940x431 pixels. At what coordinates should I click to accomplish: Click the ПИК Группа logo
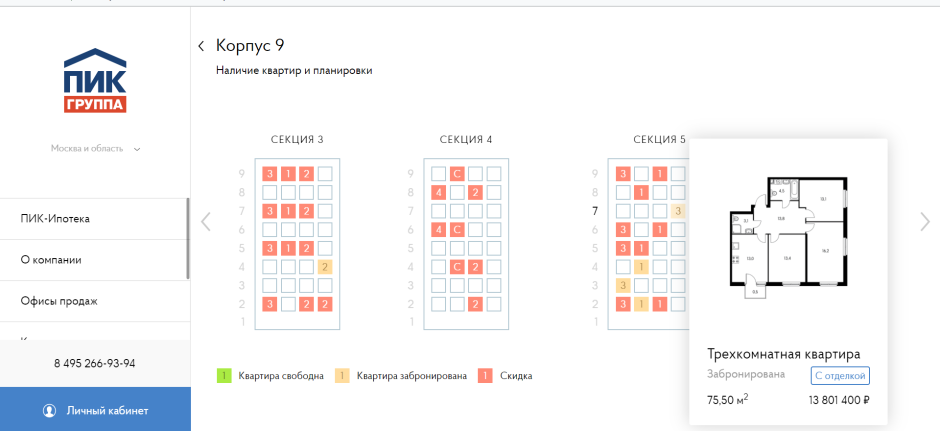(x=94, y=80)
